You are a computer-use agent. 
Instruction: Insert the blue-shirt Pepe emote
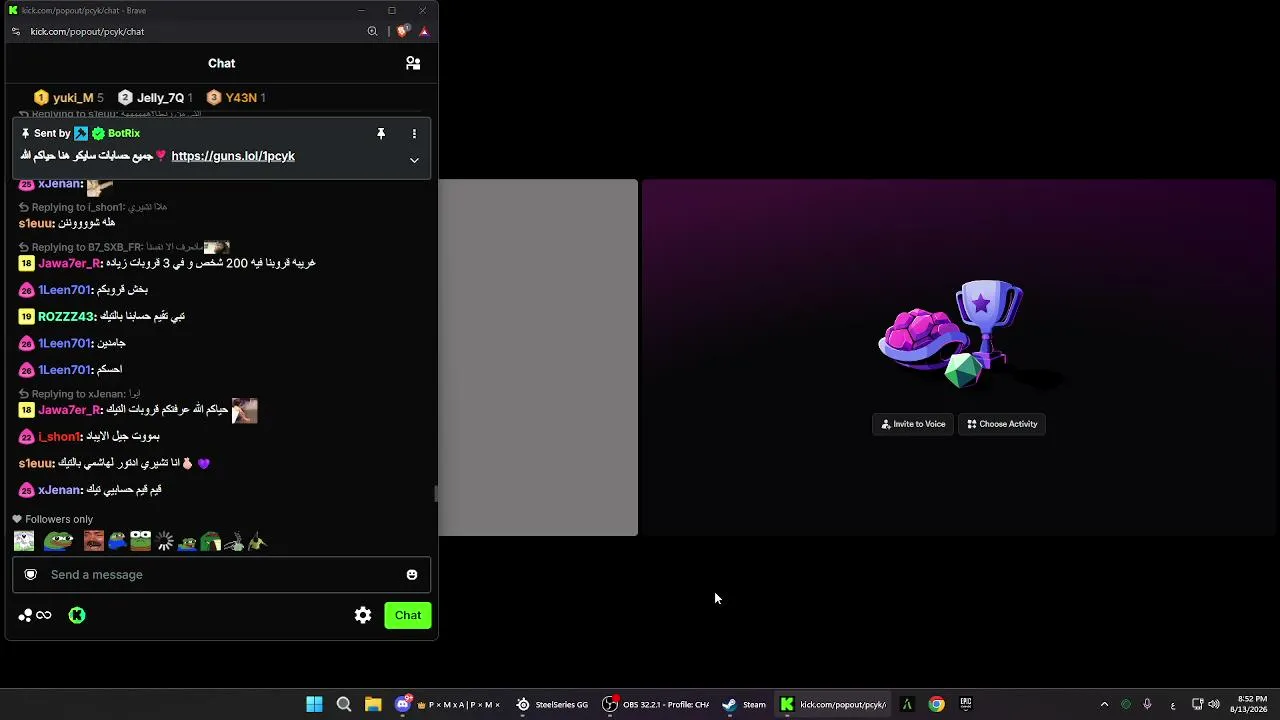coord(117,541)
